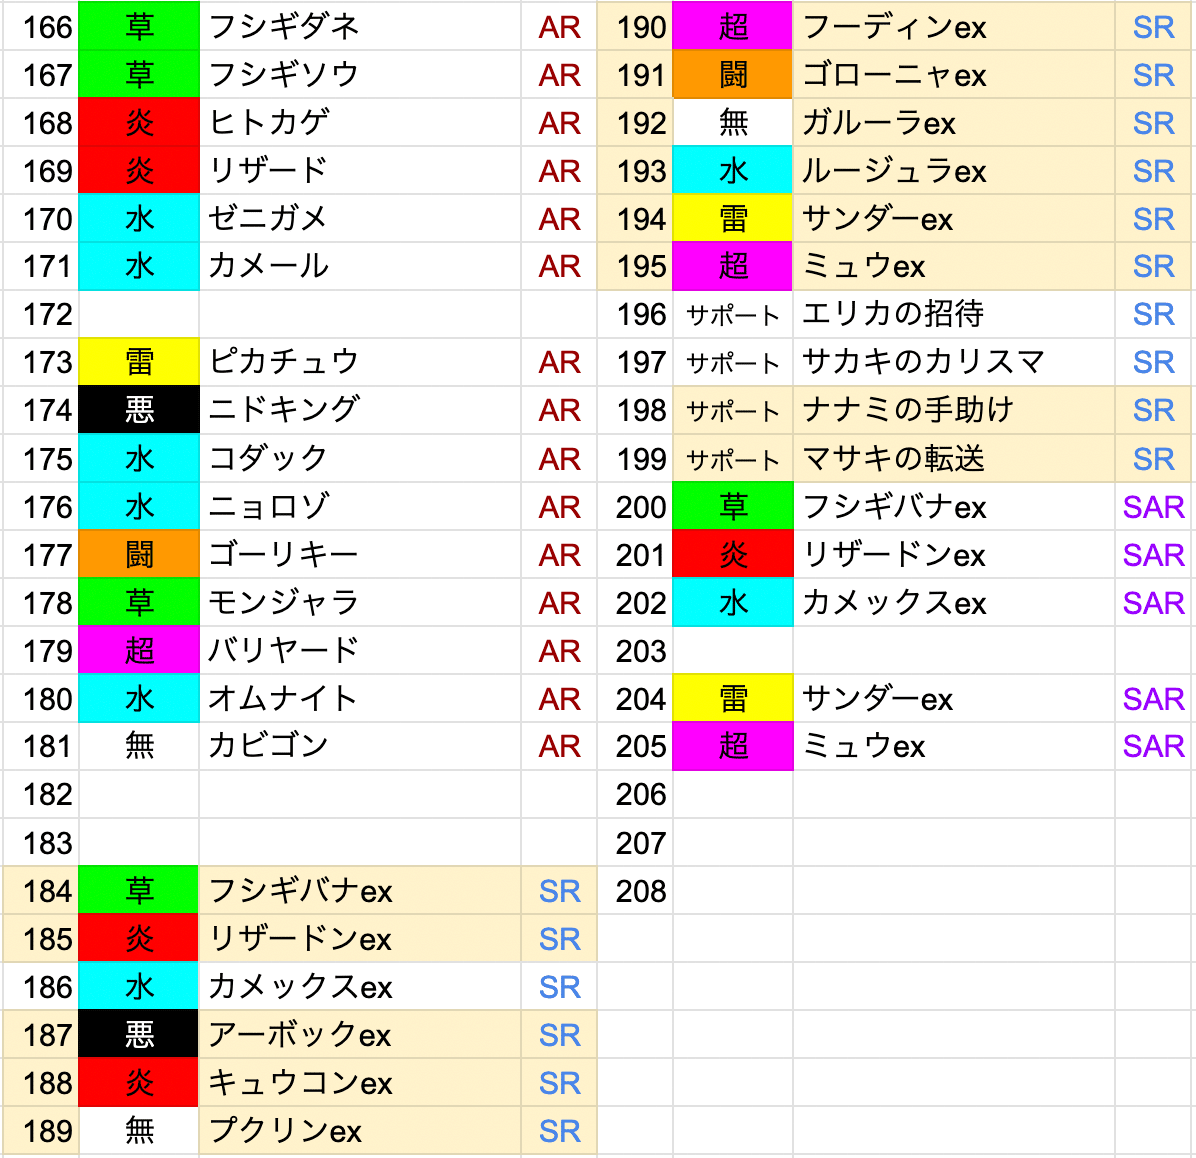Screen dimensions: 1196x1158
Task: Click the number cell 208
Action: pos(635,890)
